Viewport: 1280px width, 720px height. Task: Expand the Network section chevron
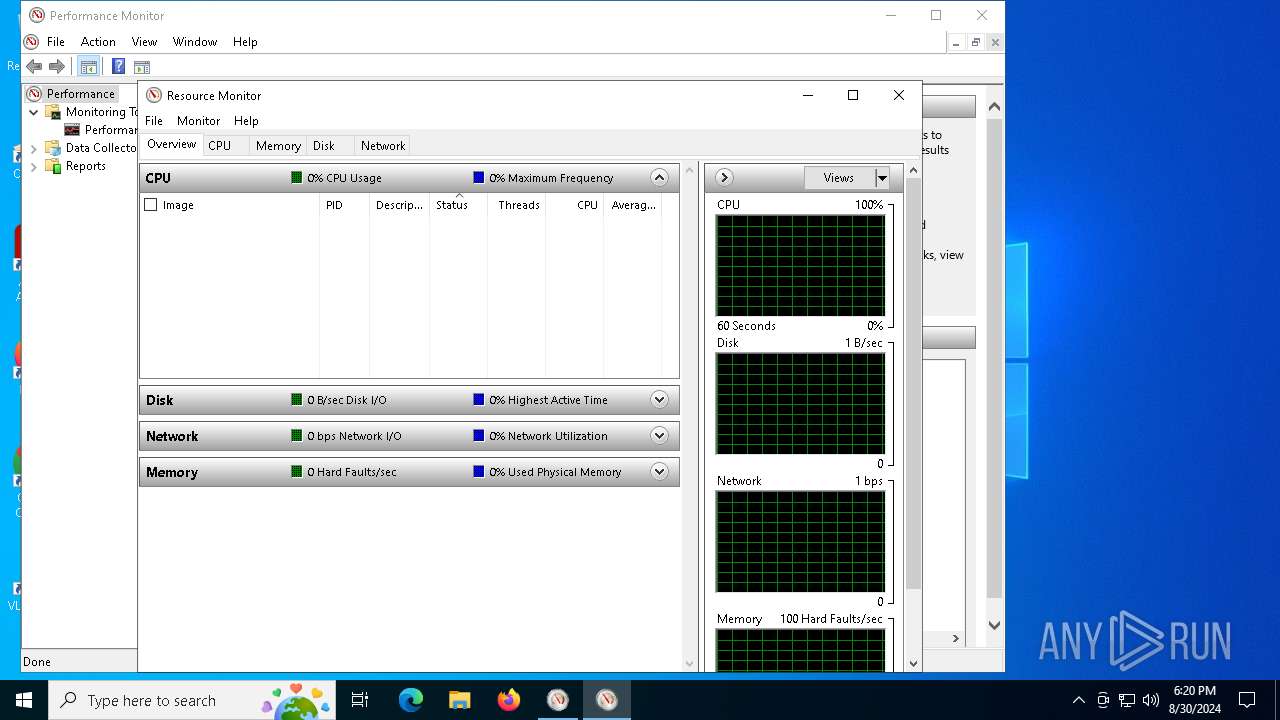[x=659, y=436]
